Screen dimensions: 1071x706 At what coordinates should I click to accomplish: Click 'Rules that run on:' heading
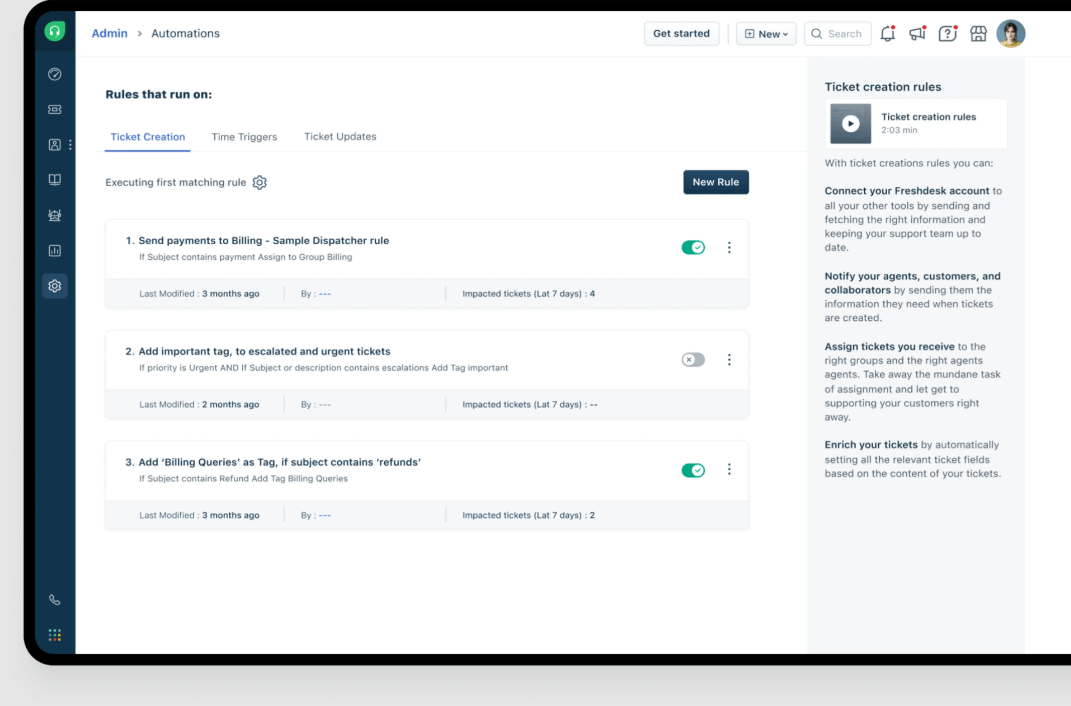click(158, 94)
